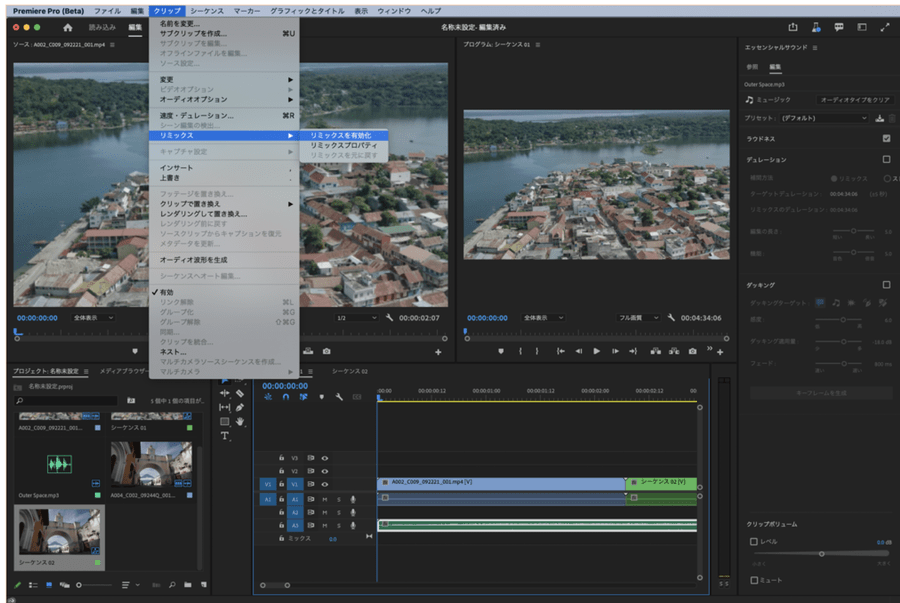Check the ミュート checkbox in clip volume
The height and width of the screenshot is (603, 900).
coord(754,580)
